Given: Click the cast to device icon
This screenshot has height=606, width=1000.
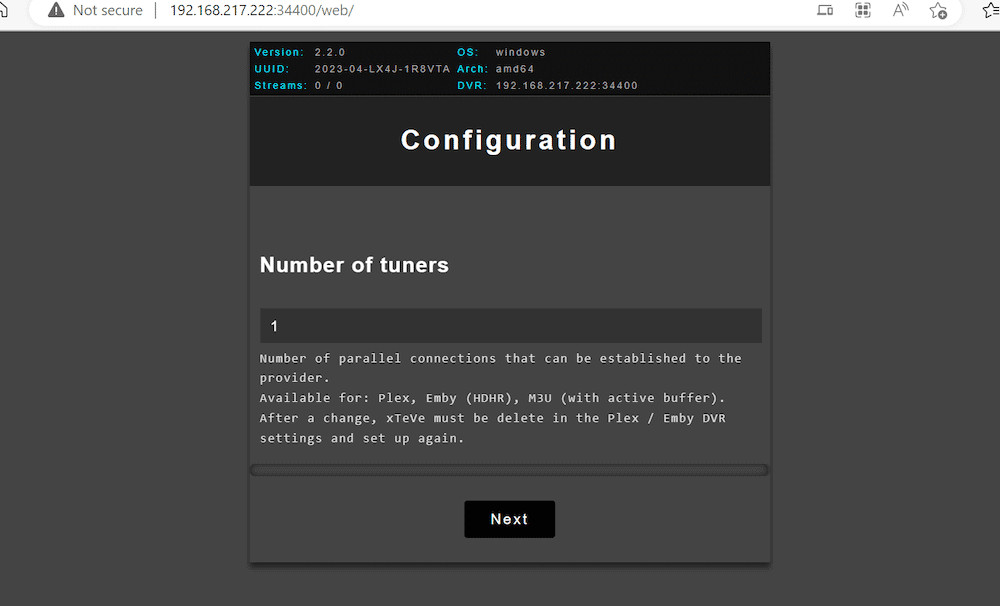Looking at the screenshot, I should pos(825,10).
